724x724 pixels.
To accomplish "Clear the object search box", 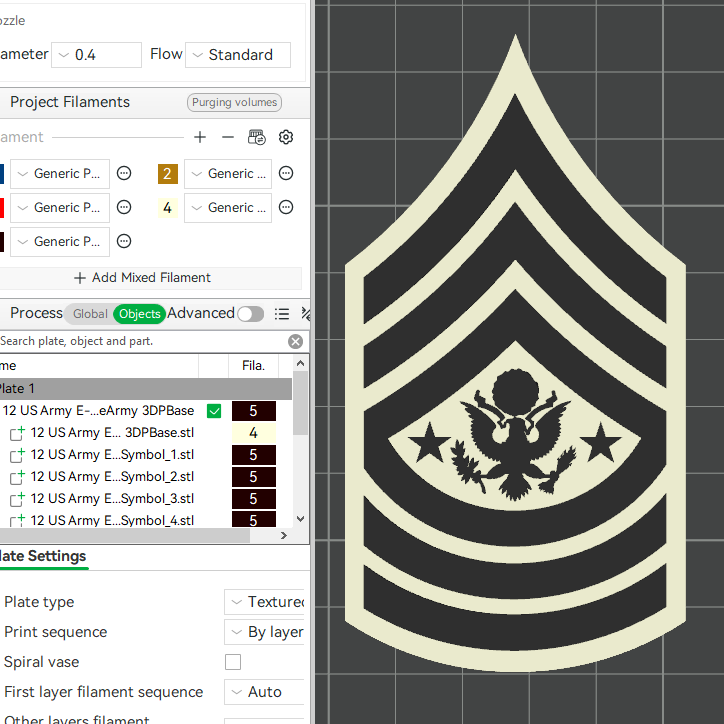I will [296, 342].
